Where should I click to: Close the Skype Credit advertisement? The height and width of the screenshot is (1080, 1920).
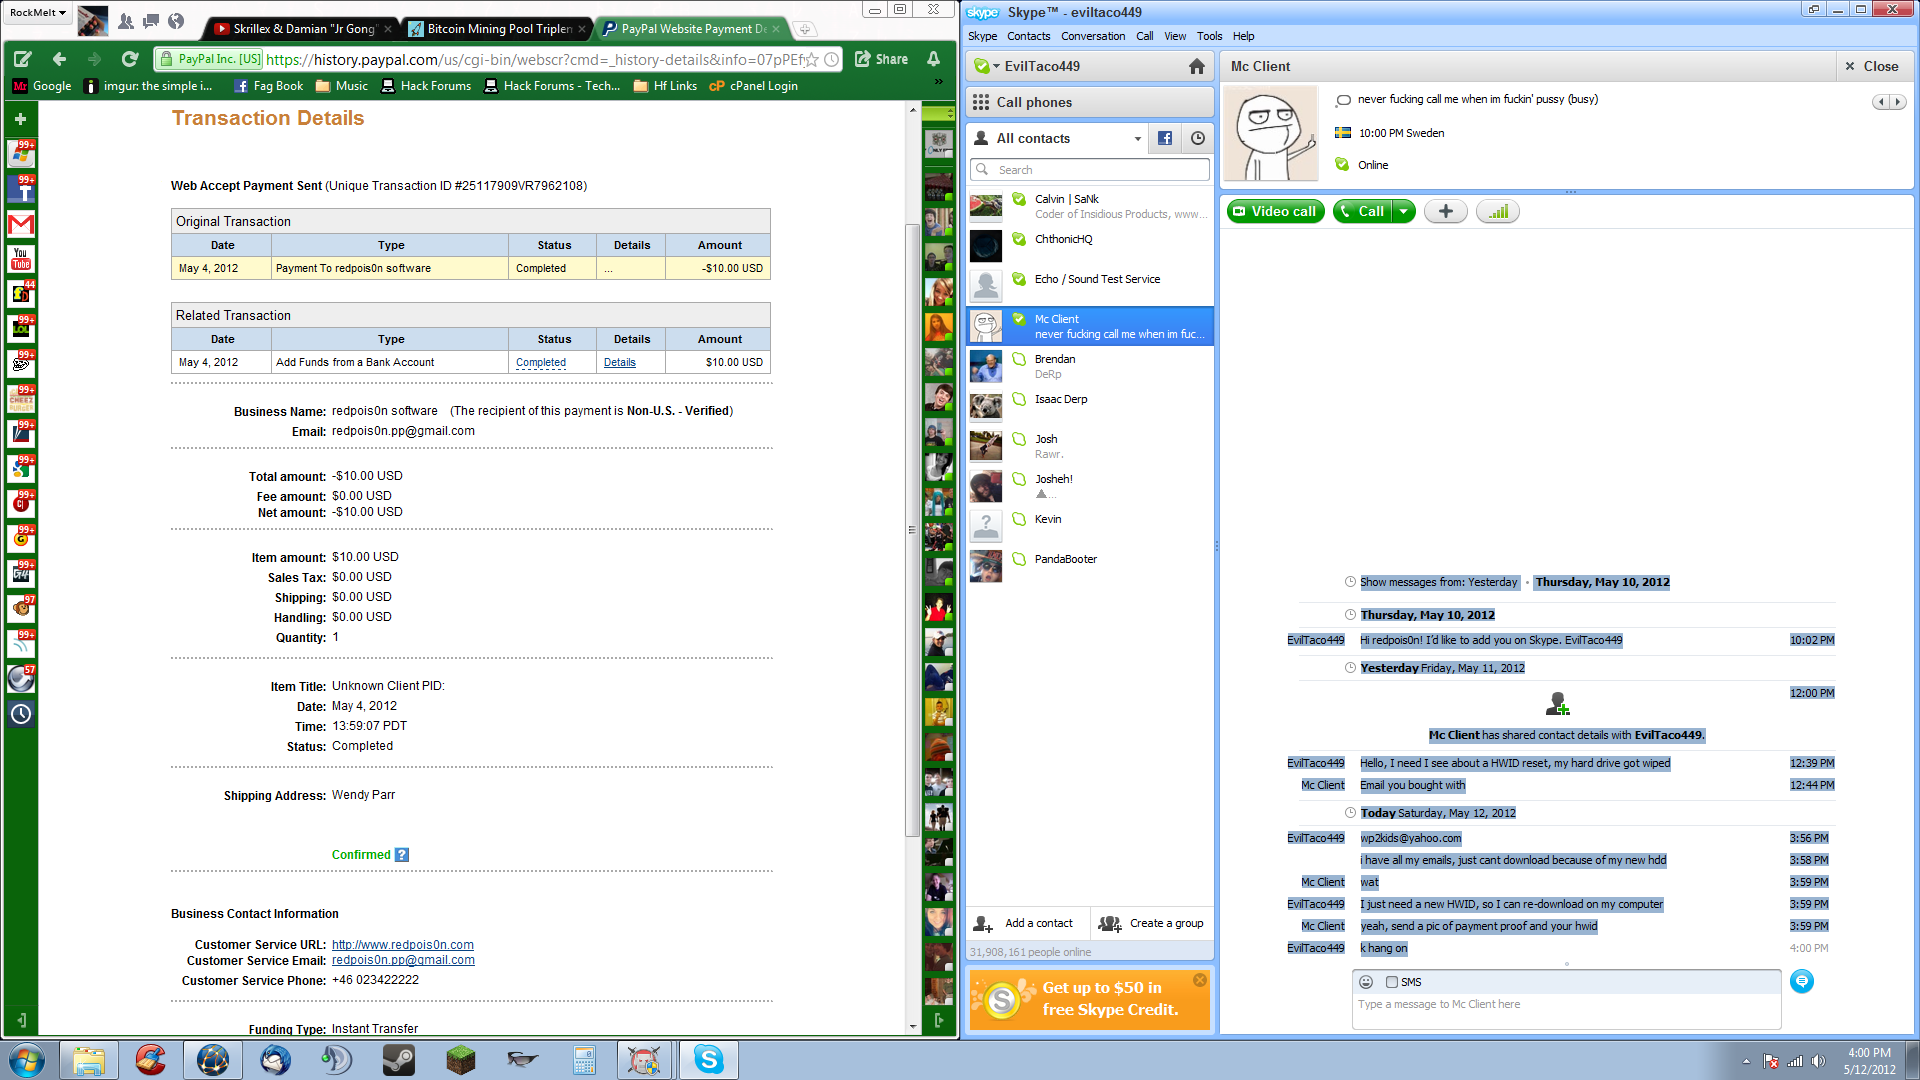1200,980
